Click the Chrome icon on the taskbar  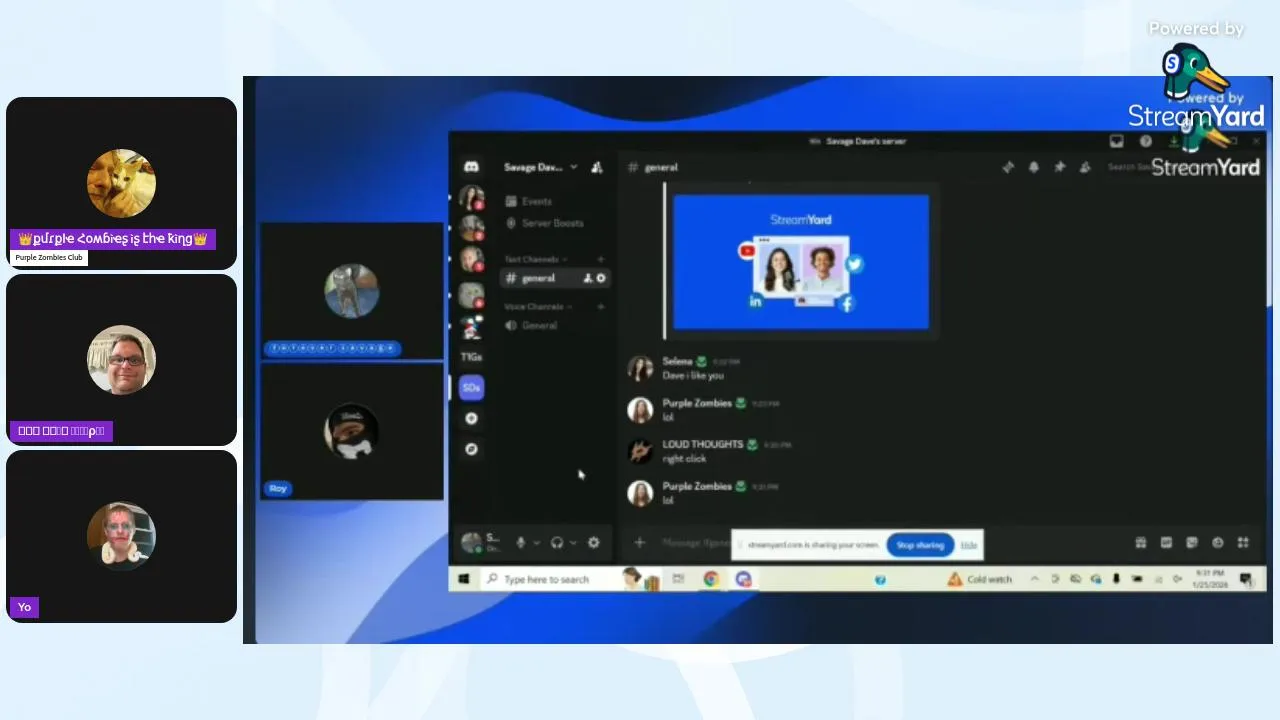[711, 579]
